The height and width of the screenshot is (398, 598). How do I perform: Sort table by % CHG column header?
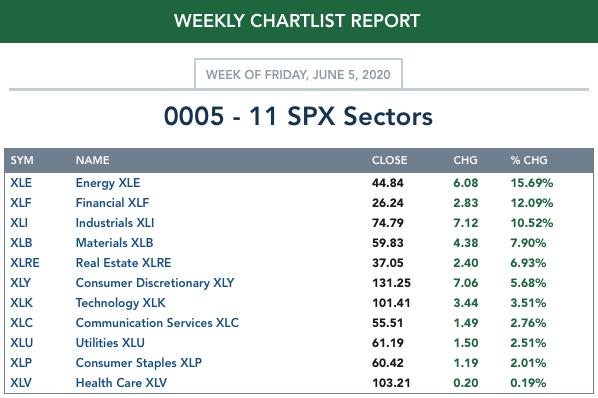(529, 160)
